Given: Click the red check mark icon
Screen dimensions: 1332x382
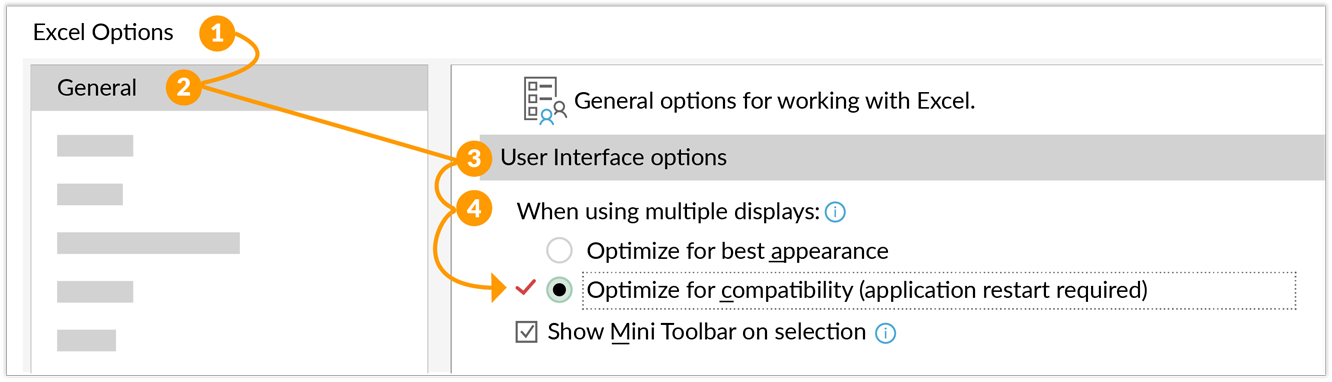Looking at the screenshot, I should [x=525, y=289].
